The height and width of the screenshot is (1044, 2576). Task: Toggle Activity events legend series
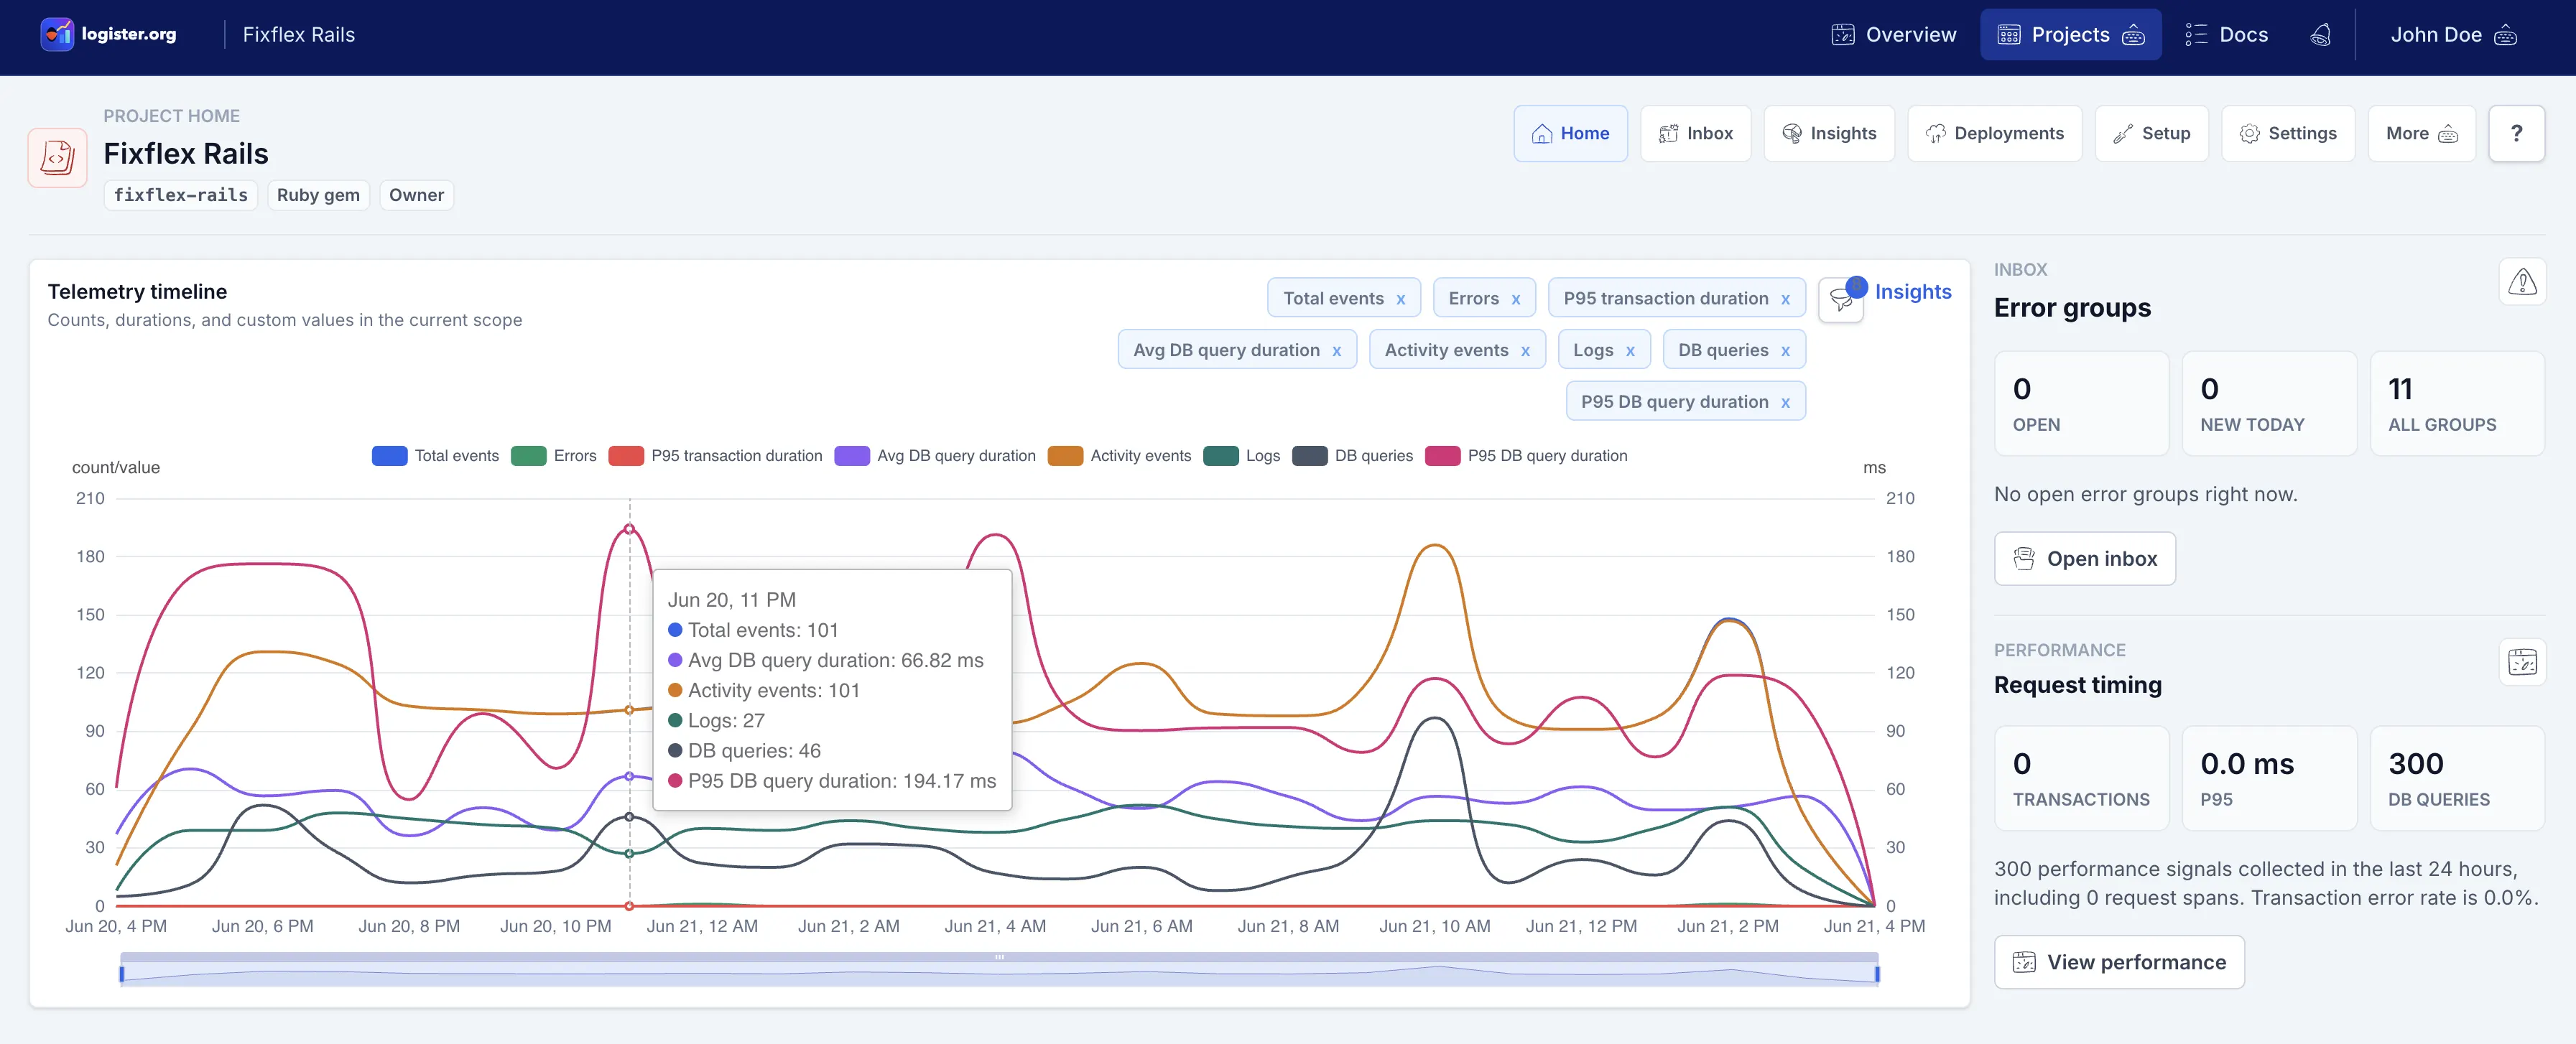[x=1119, y=456]
